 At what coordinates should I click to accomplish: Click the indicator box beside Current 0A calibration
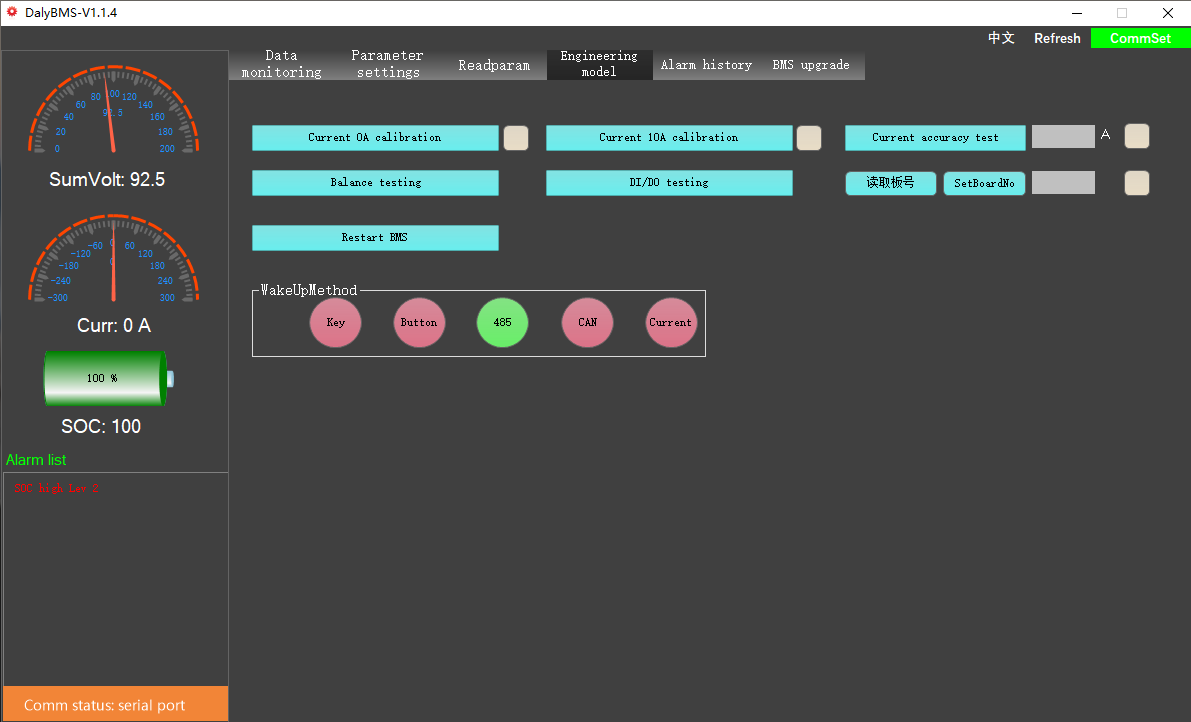point(516,138)
